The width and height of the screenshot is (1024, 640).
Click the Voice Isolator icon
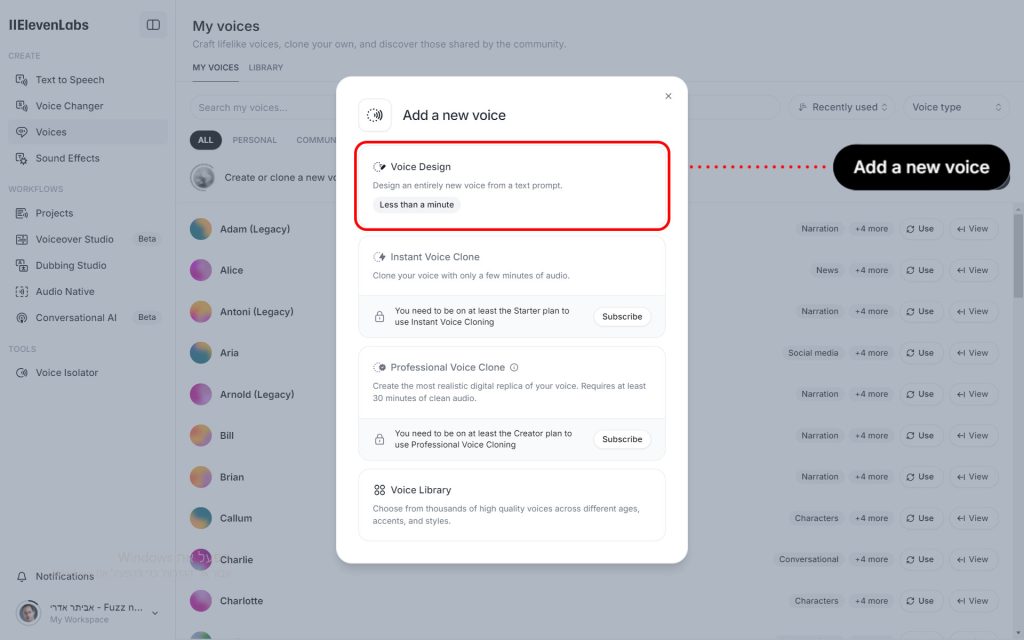pos(22,373)
